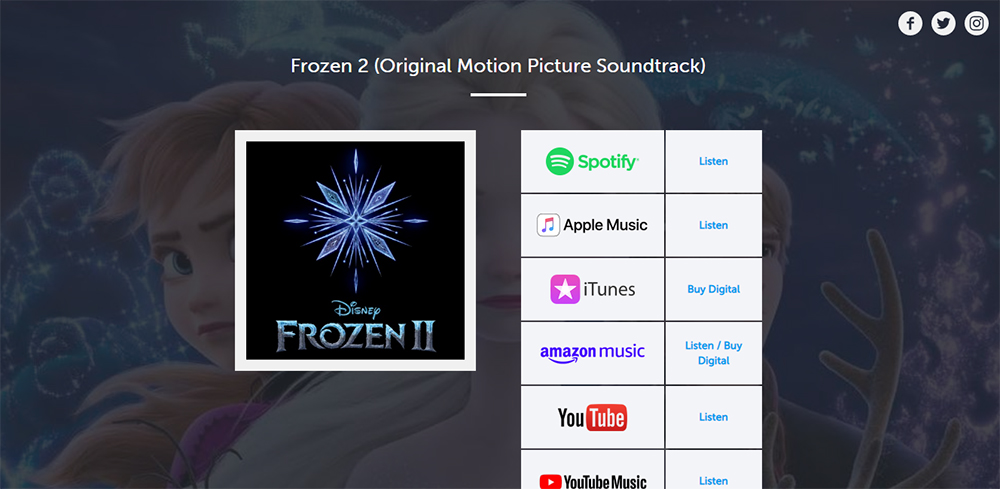Click the Disney Frozen II logo text
This screenshot has width=1000, height=489.
355,327
